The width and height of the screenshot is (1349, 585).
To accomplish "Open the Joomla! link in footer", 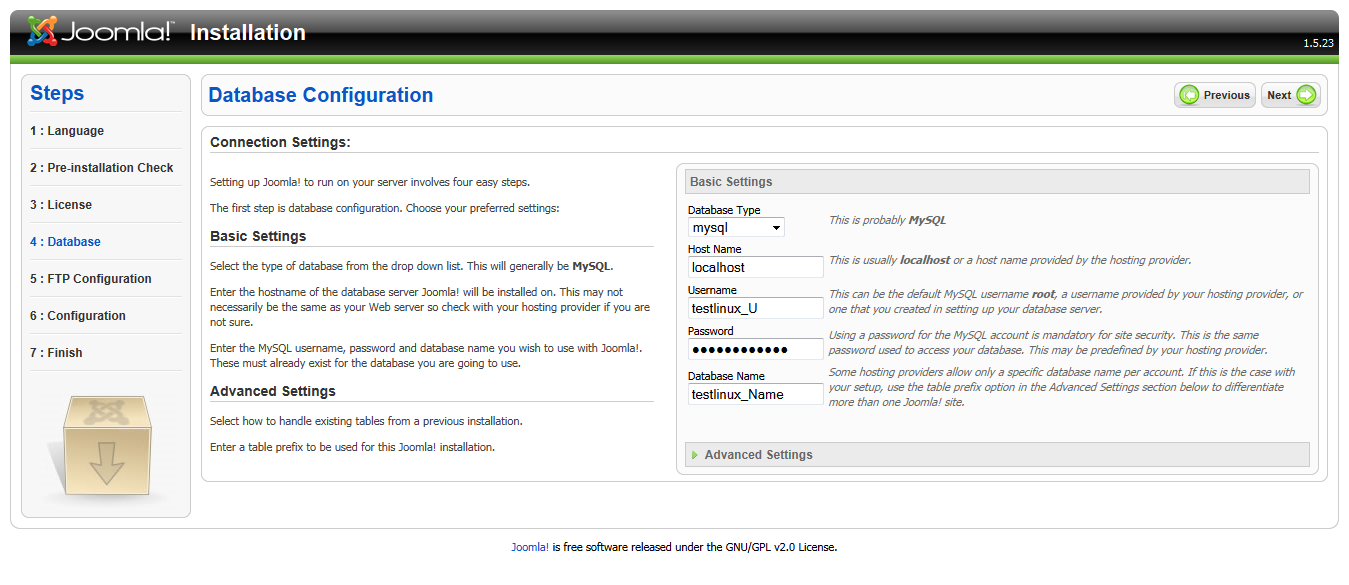I will [x=530, y=547].
